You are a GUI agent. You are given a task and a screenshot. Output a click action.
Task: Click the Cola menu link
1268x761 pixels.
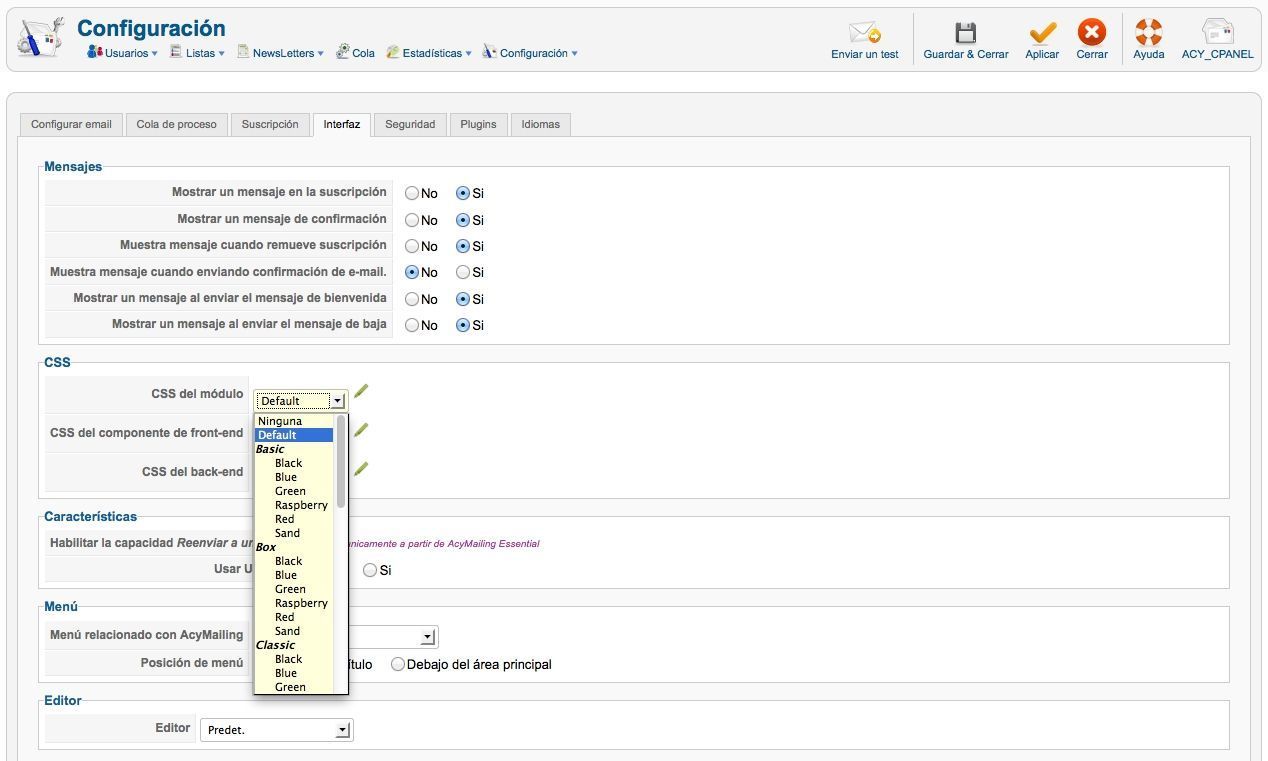click(x=363, y=53)
